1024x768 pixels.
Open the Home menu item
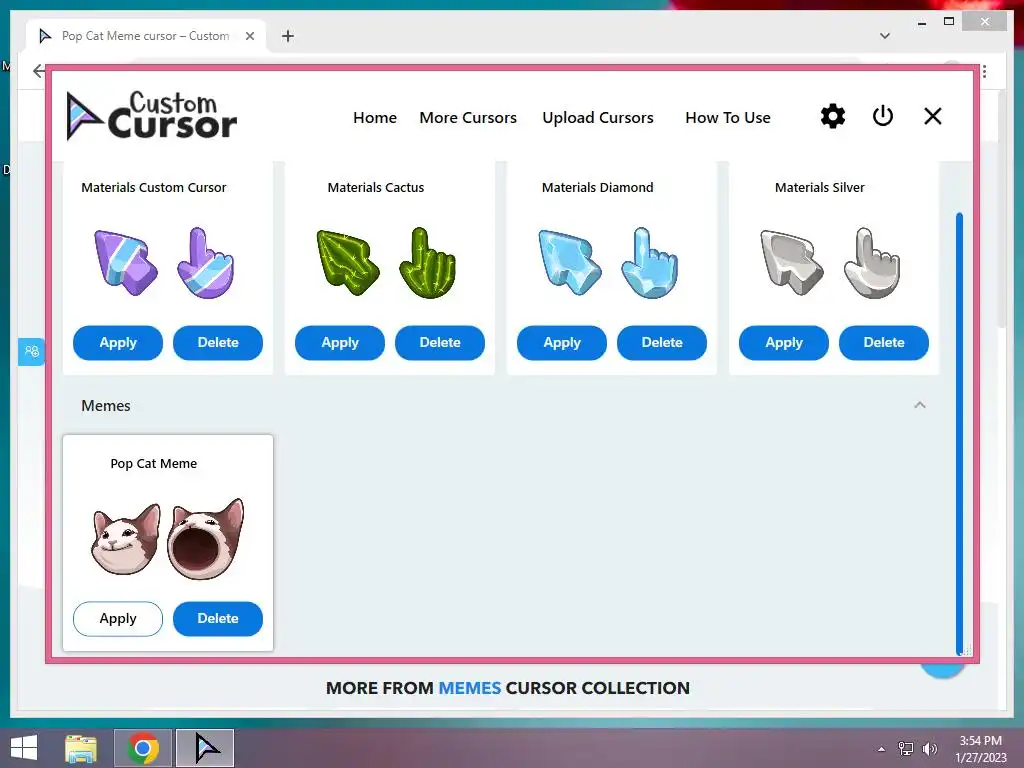click(375, 118)
